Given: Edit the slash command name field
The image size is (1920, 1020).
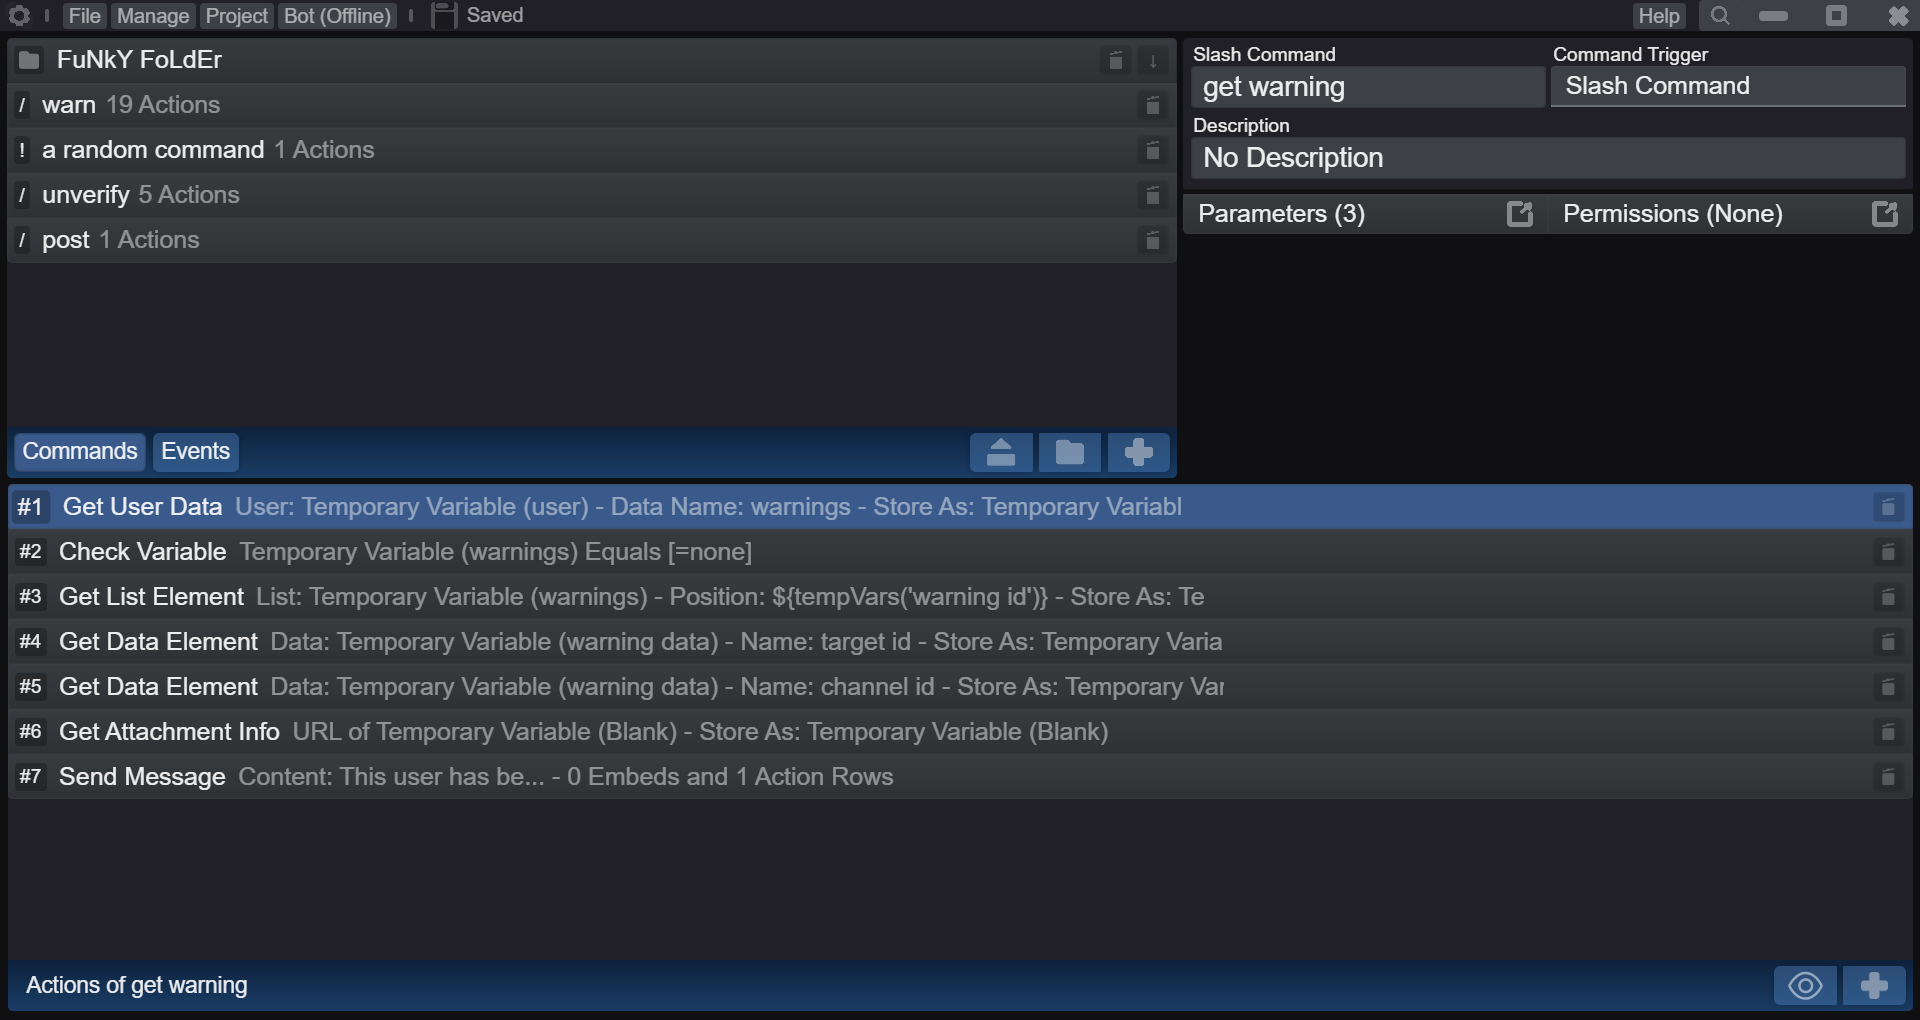Looking at the screenshot, I should pyautogui.click(x=1368, y=87).
